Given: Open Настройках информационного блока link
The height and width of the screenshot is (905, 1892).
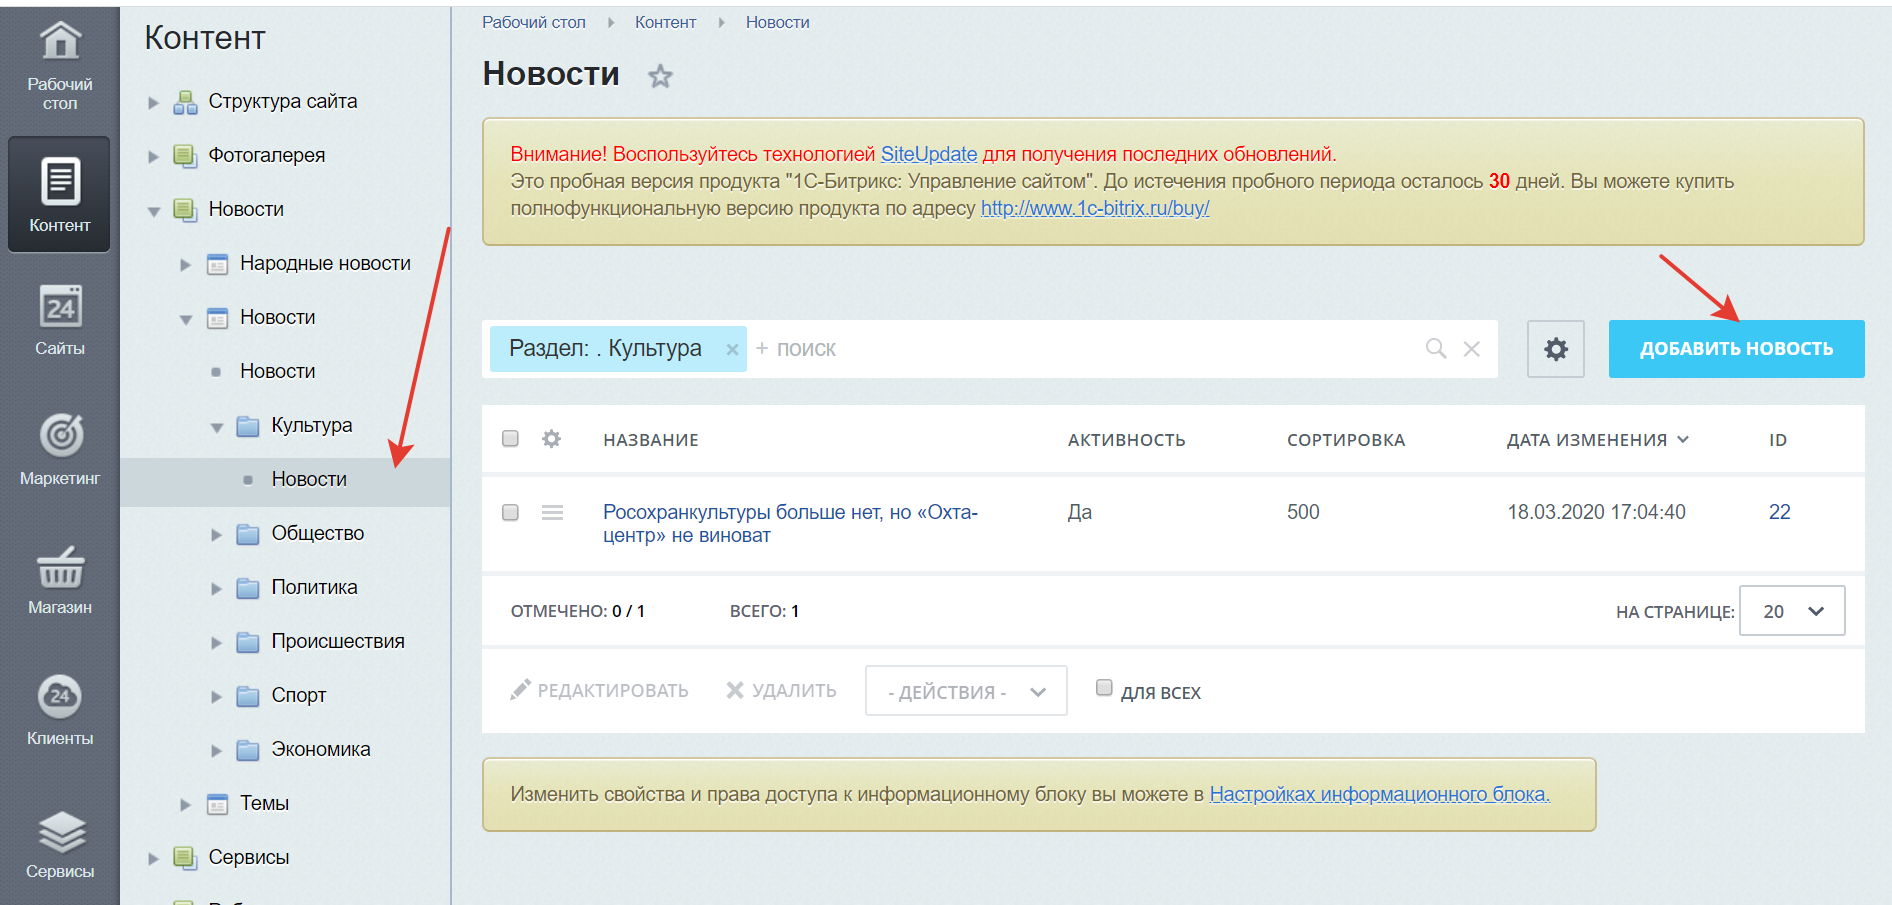Looking at the screenshot, I should (x=1380, y=794).
